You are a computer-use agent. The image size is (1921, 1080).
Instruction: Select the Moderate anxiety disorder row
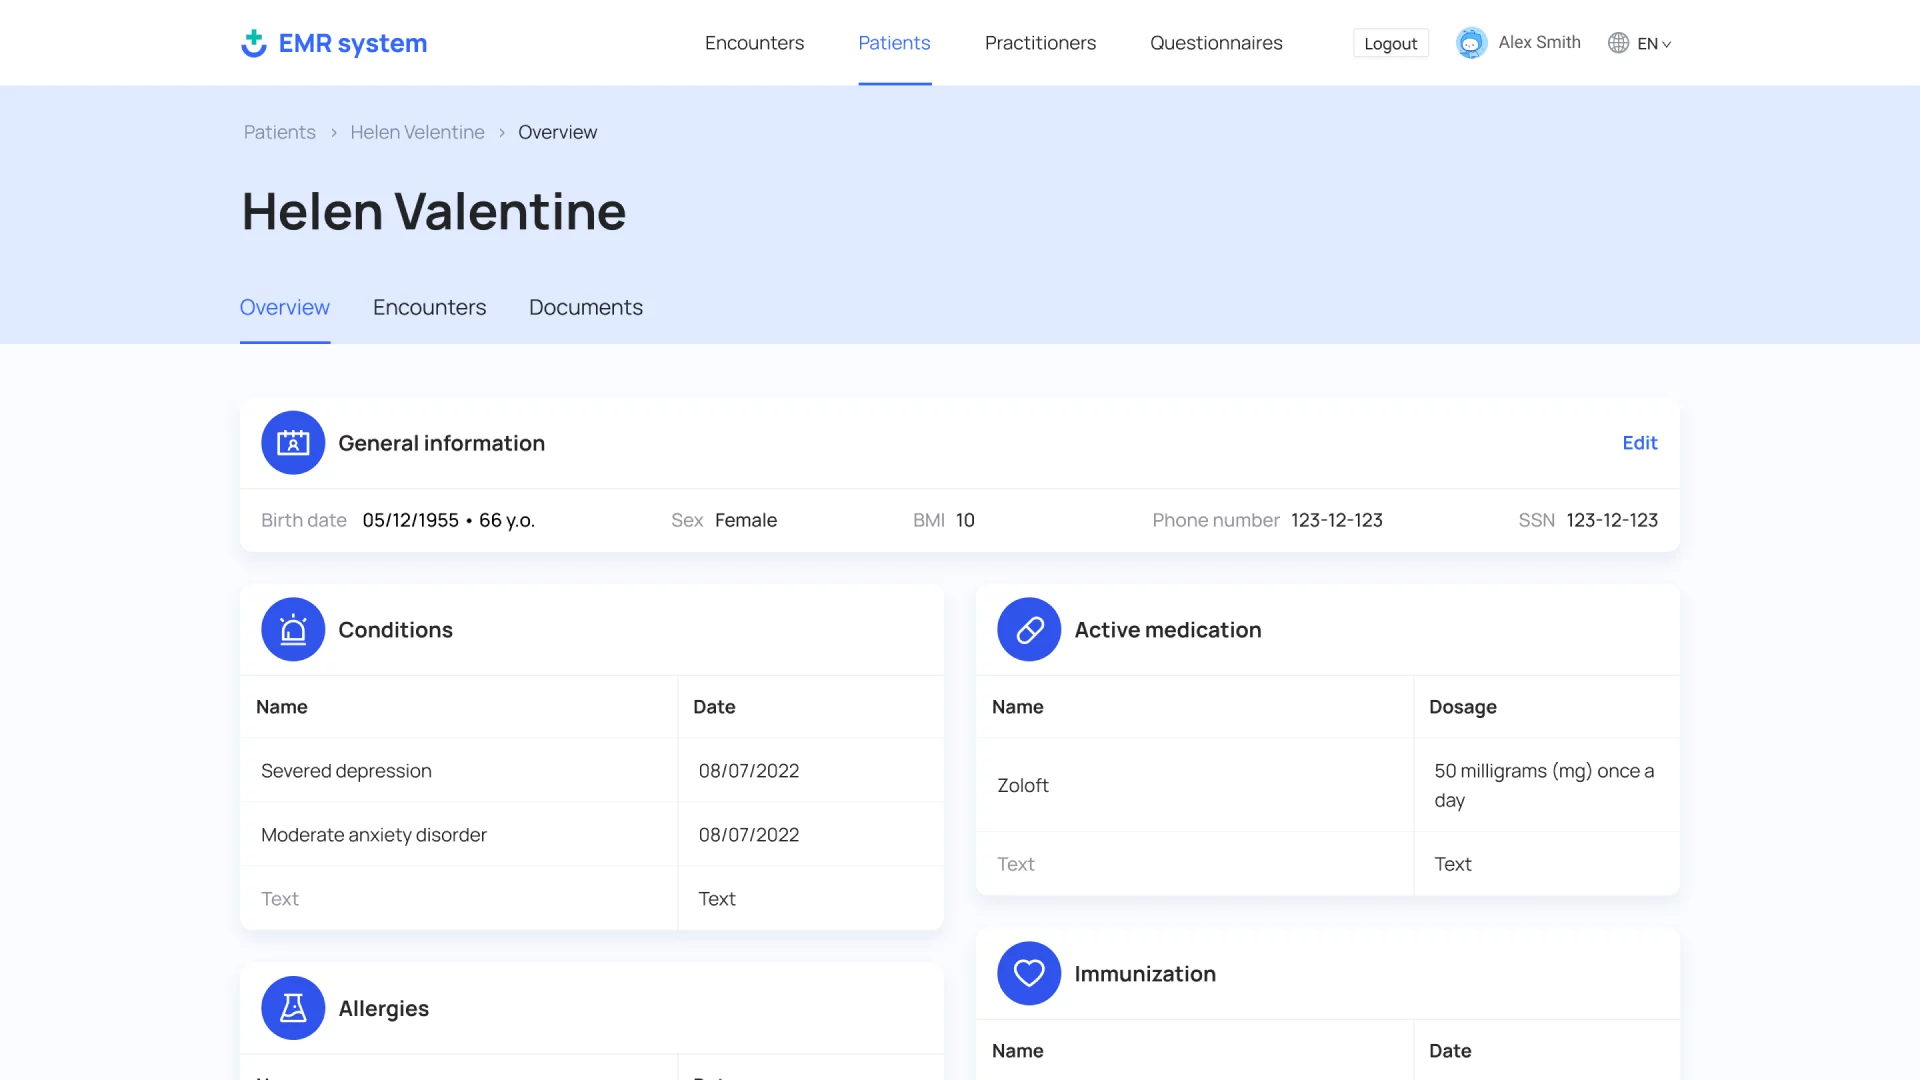click(592, 835)
